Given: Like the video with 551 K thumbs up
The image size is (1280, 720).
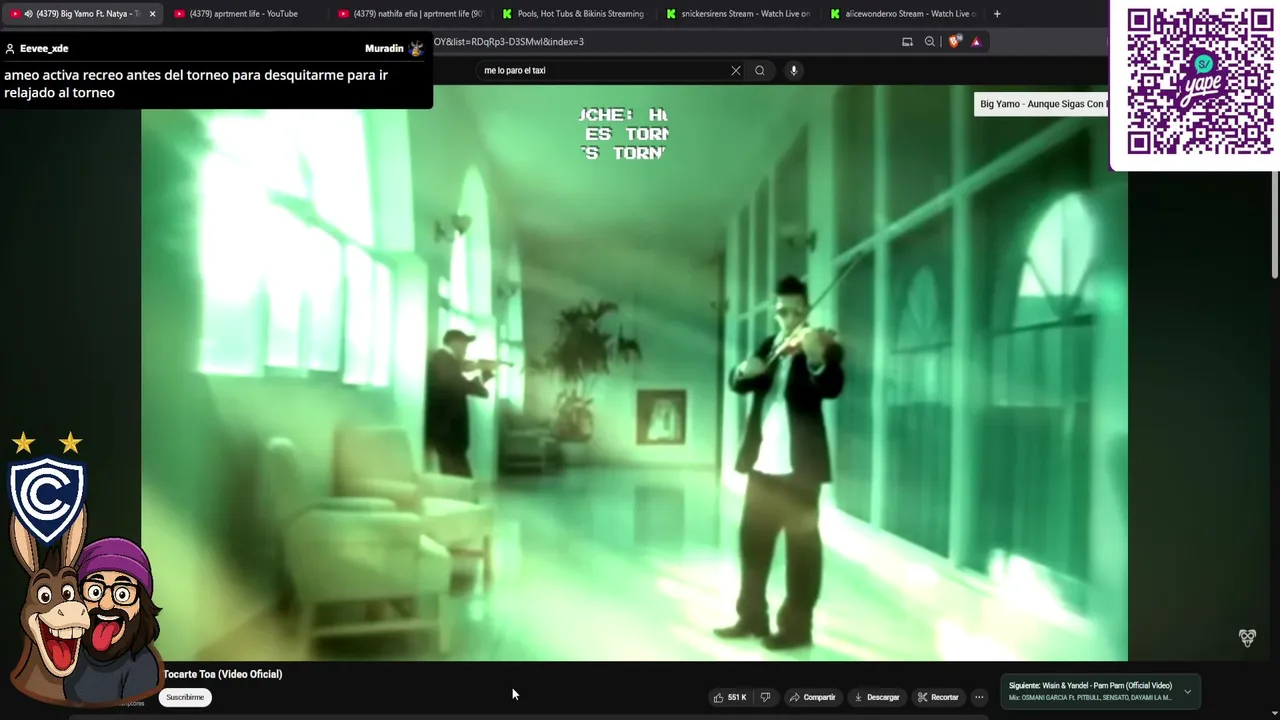Looking at the screenshot, I should [730, 697].
